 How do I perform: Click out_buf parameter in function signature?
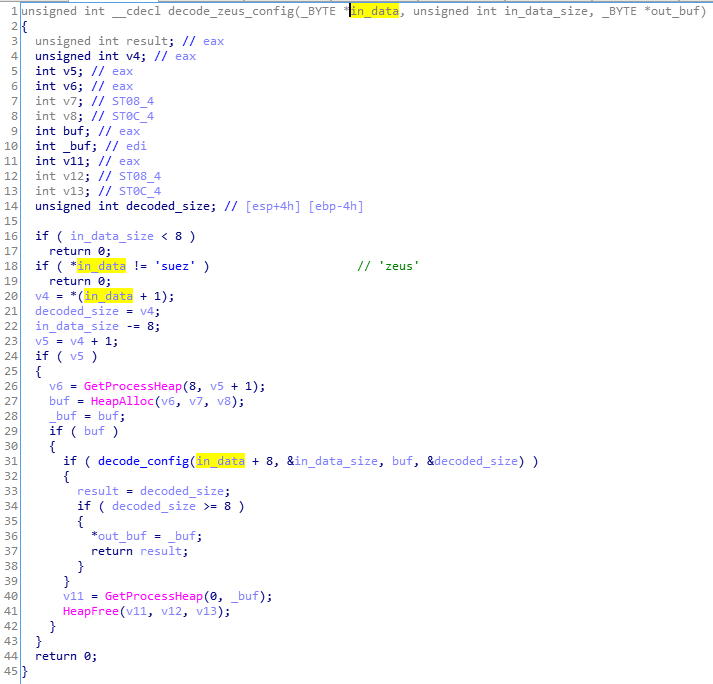tap(675, 11)
